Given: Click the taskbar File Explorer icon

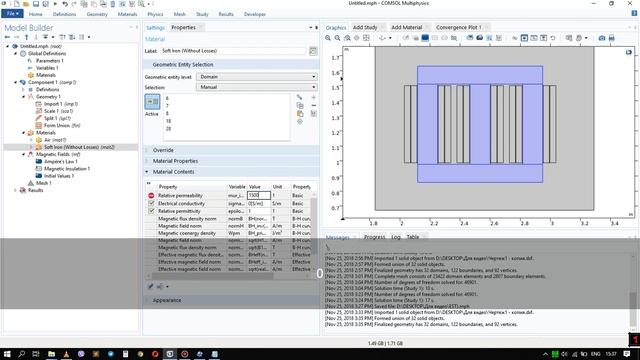Looking at the screenshot, I should [x=51, y=354].
